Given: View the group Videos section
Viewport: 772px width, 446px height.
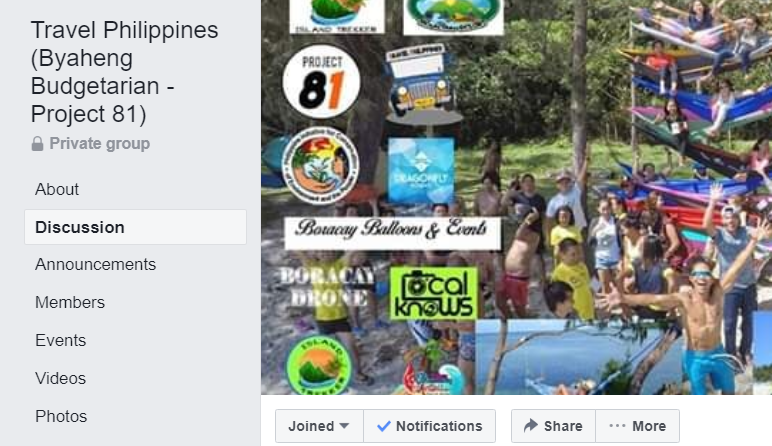Looking at the screenshot, I should coord(61,378).
